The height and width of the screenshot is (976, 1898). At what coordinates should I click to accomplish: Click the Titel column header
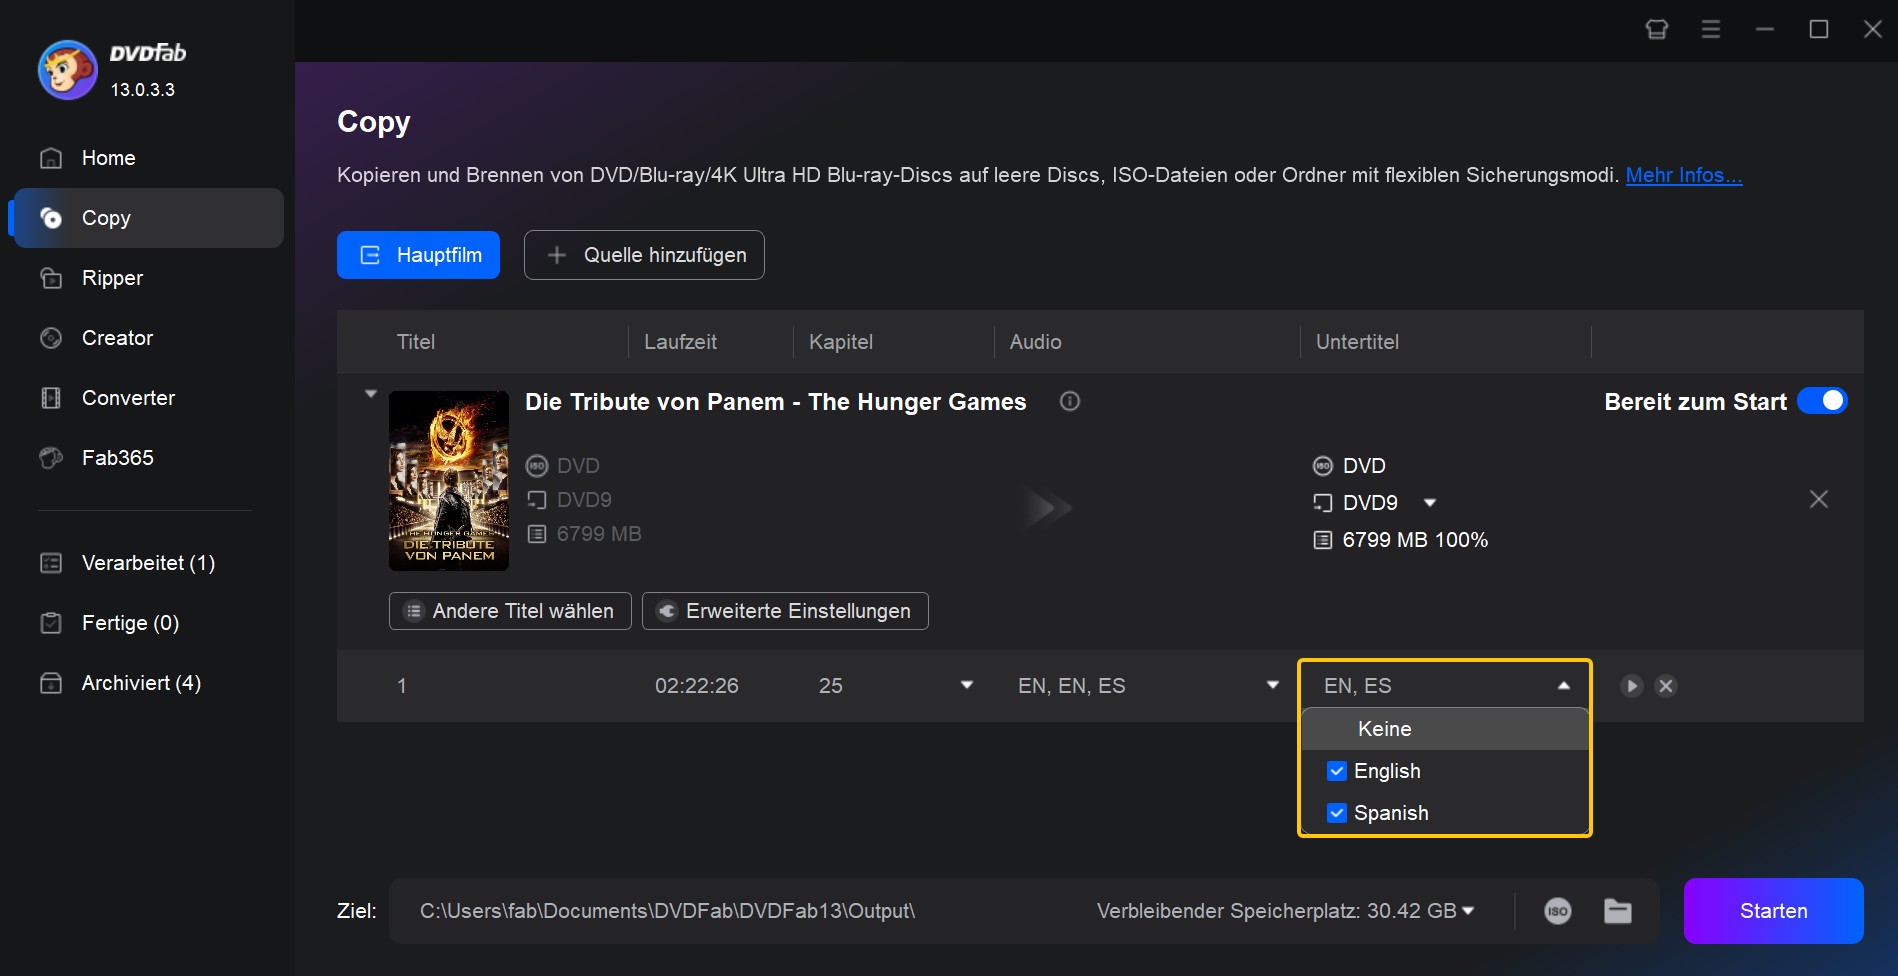click(416, 342)
